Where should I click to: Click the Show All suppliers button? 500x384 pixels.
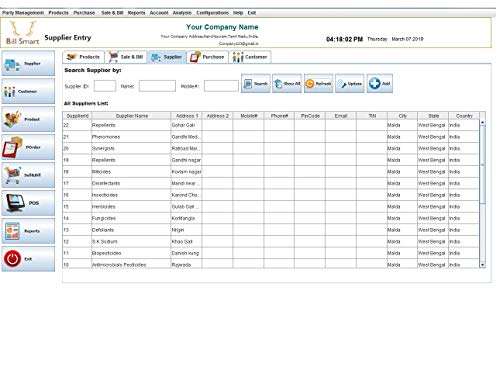click(287, 84)
